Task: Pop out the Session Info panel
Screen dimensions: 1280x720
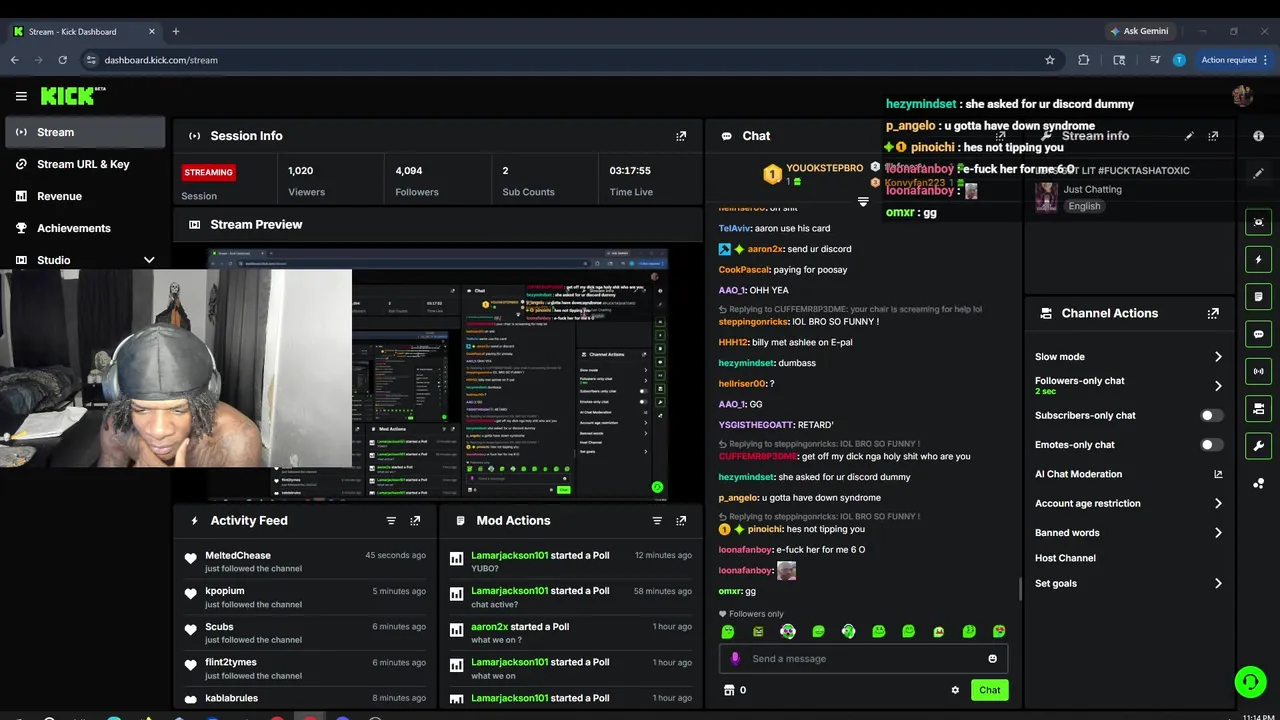Action: tap(681, 136)
